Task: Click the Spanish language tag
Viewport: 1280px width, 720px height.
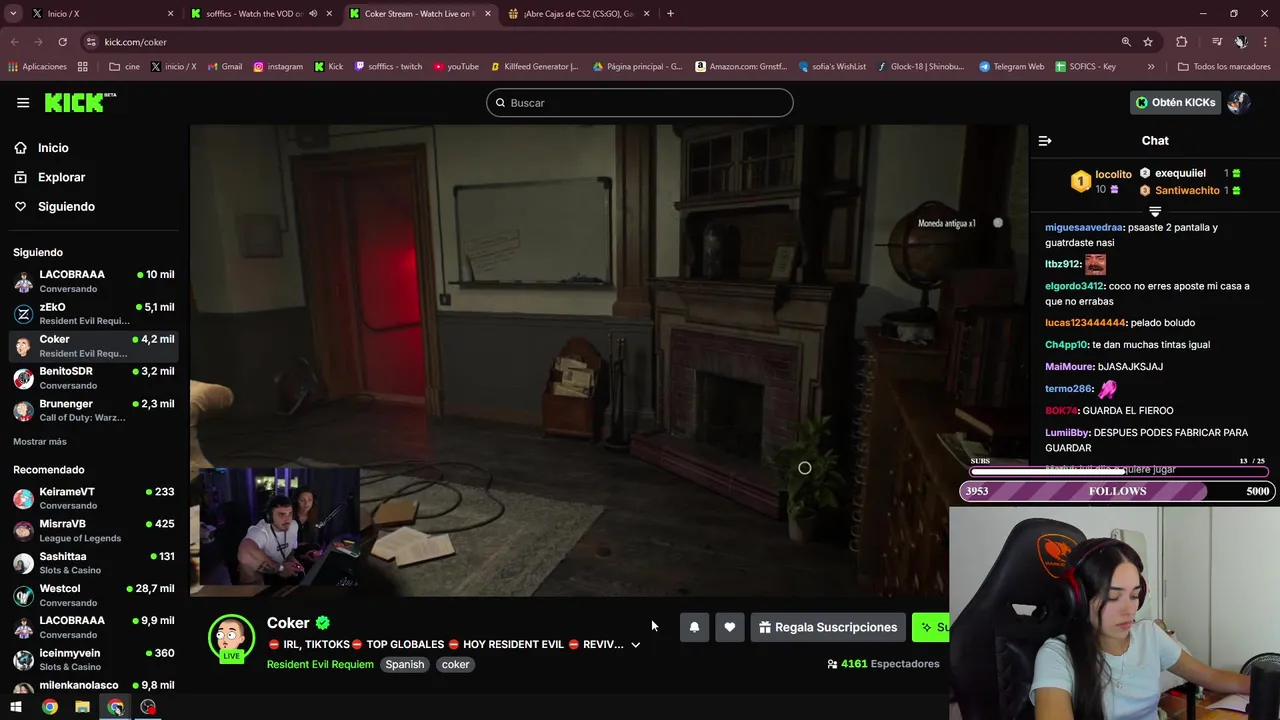Action: 405,664
